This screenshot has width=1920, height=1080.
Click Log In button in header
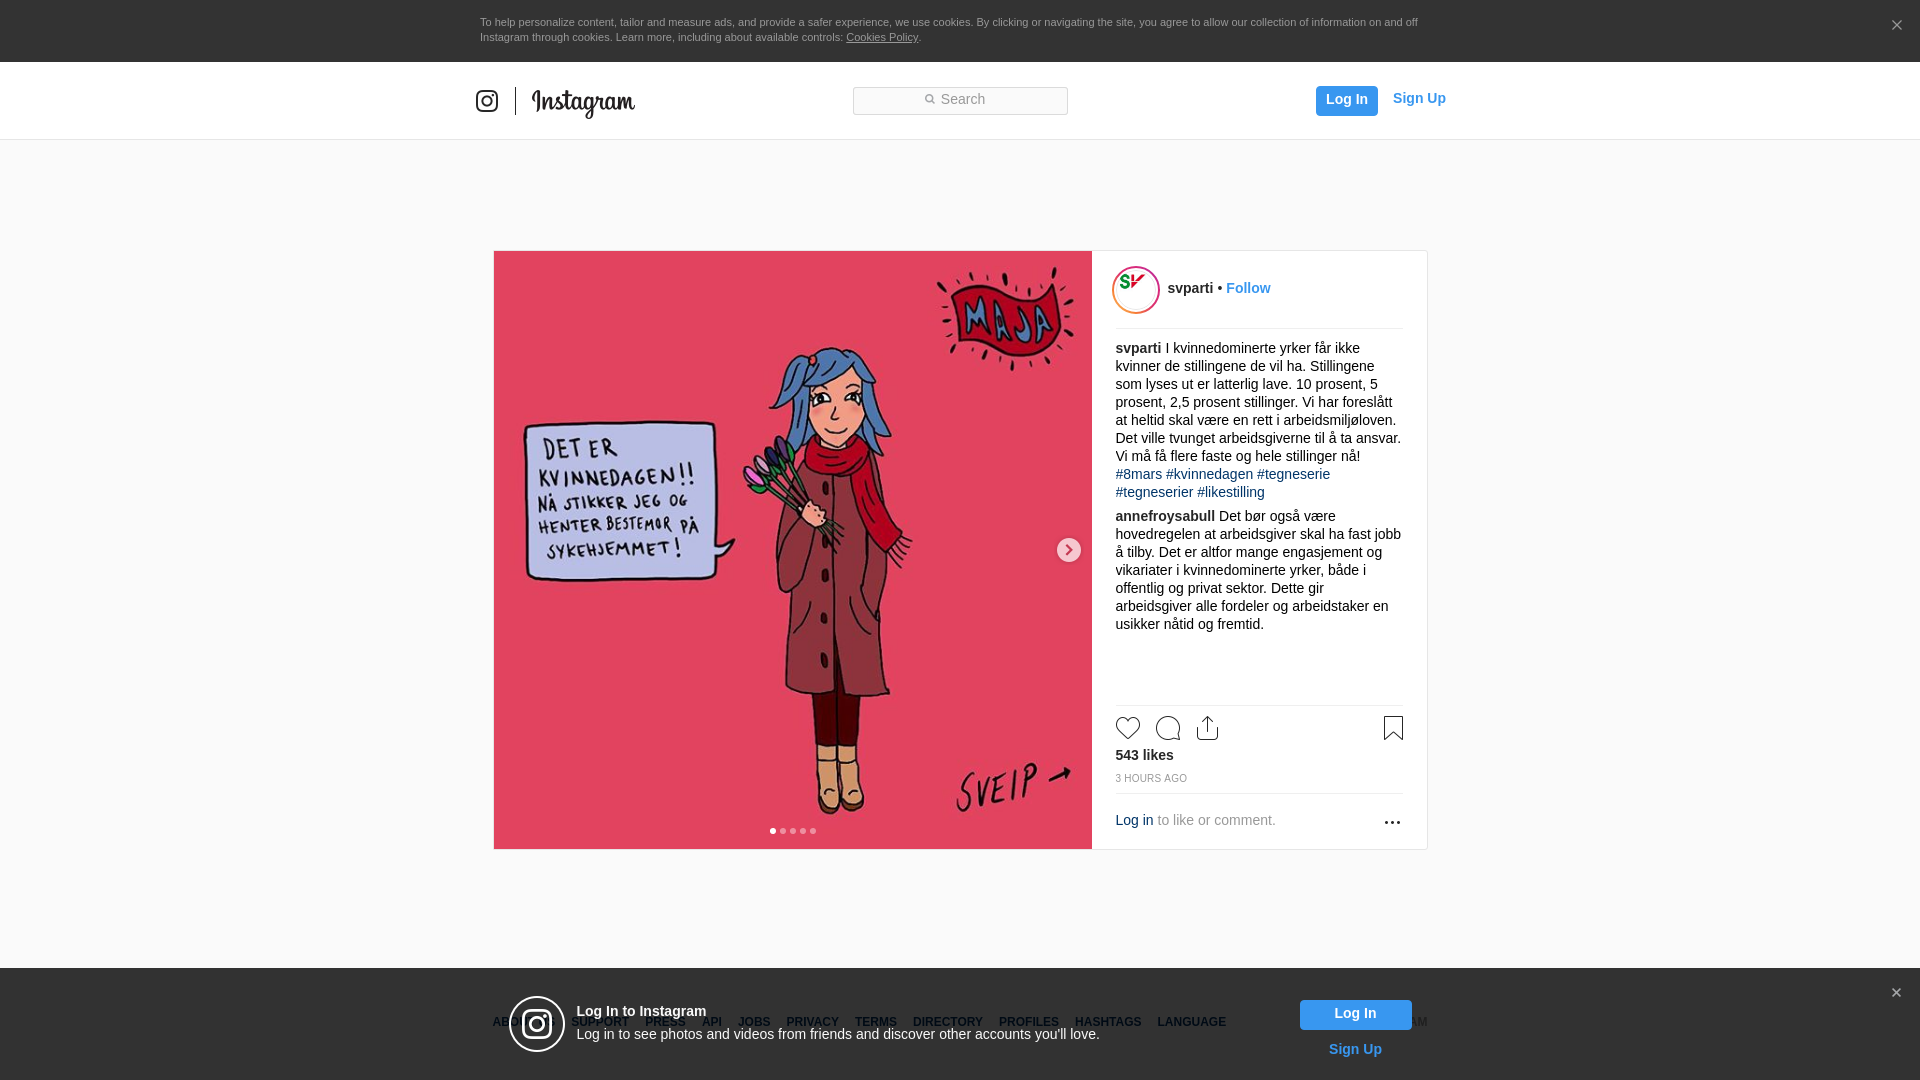click(1347, 100)
